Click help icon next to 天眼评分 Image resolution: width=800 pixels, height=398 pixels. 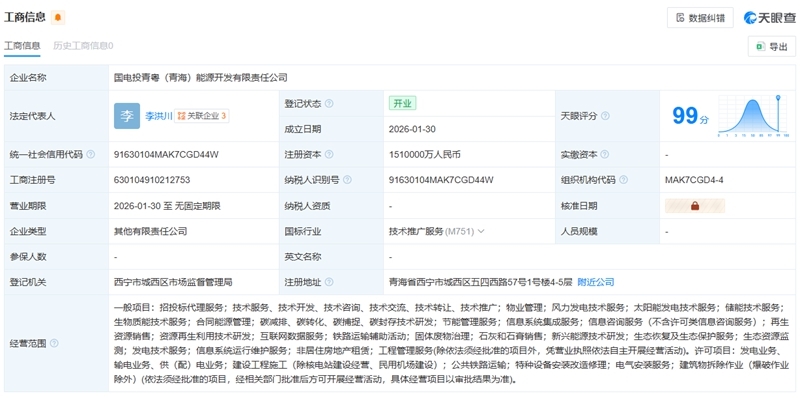[x=605, y=116]
